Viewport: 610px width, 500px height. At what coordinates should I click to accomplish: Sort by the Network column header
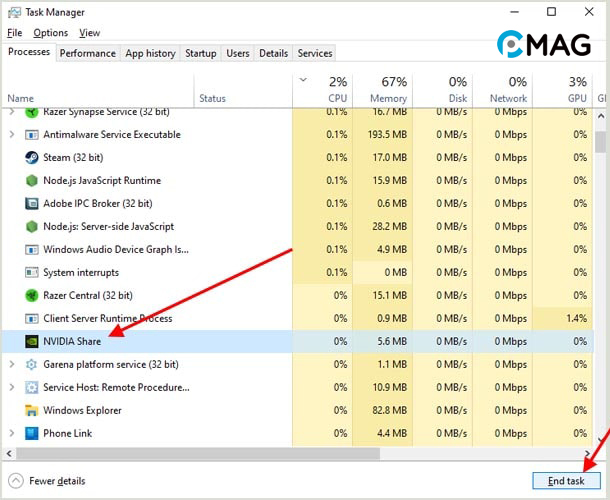pyautogui.click(x=503, y=89)
